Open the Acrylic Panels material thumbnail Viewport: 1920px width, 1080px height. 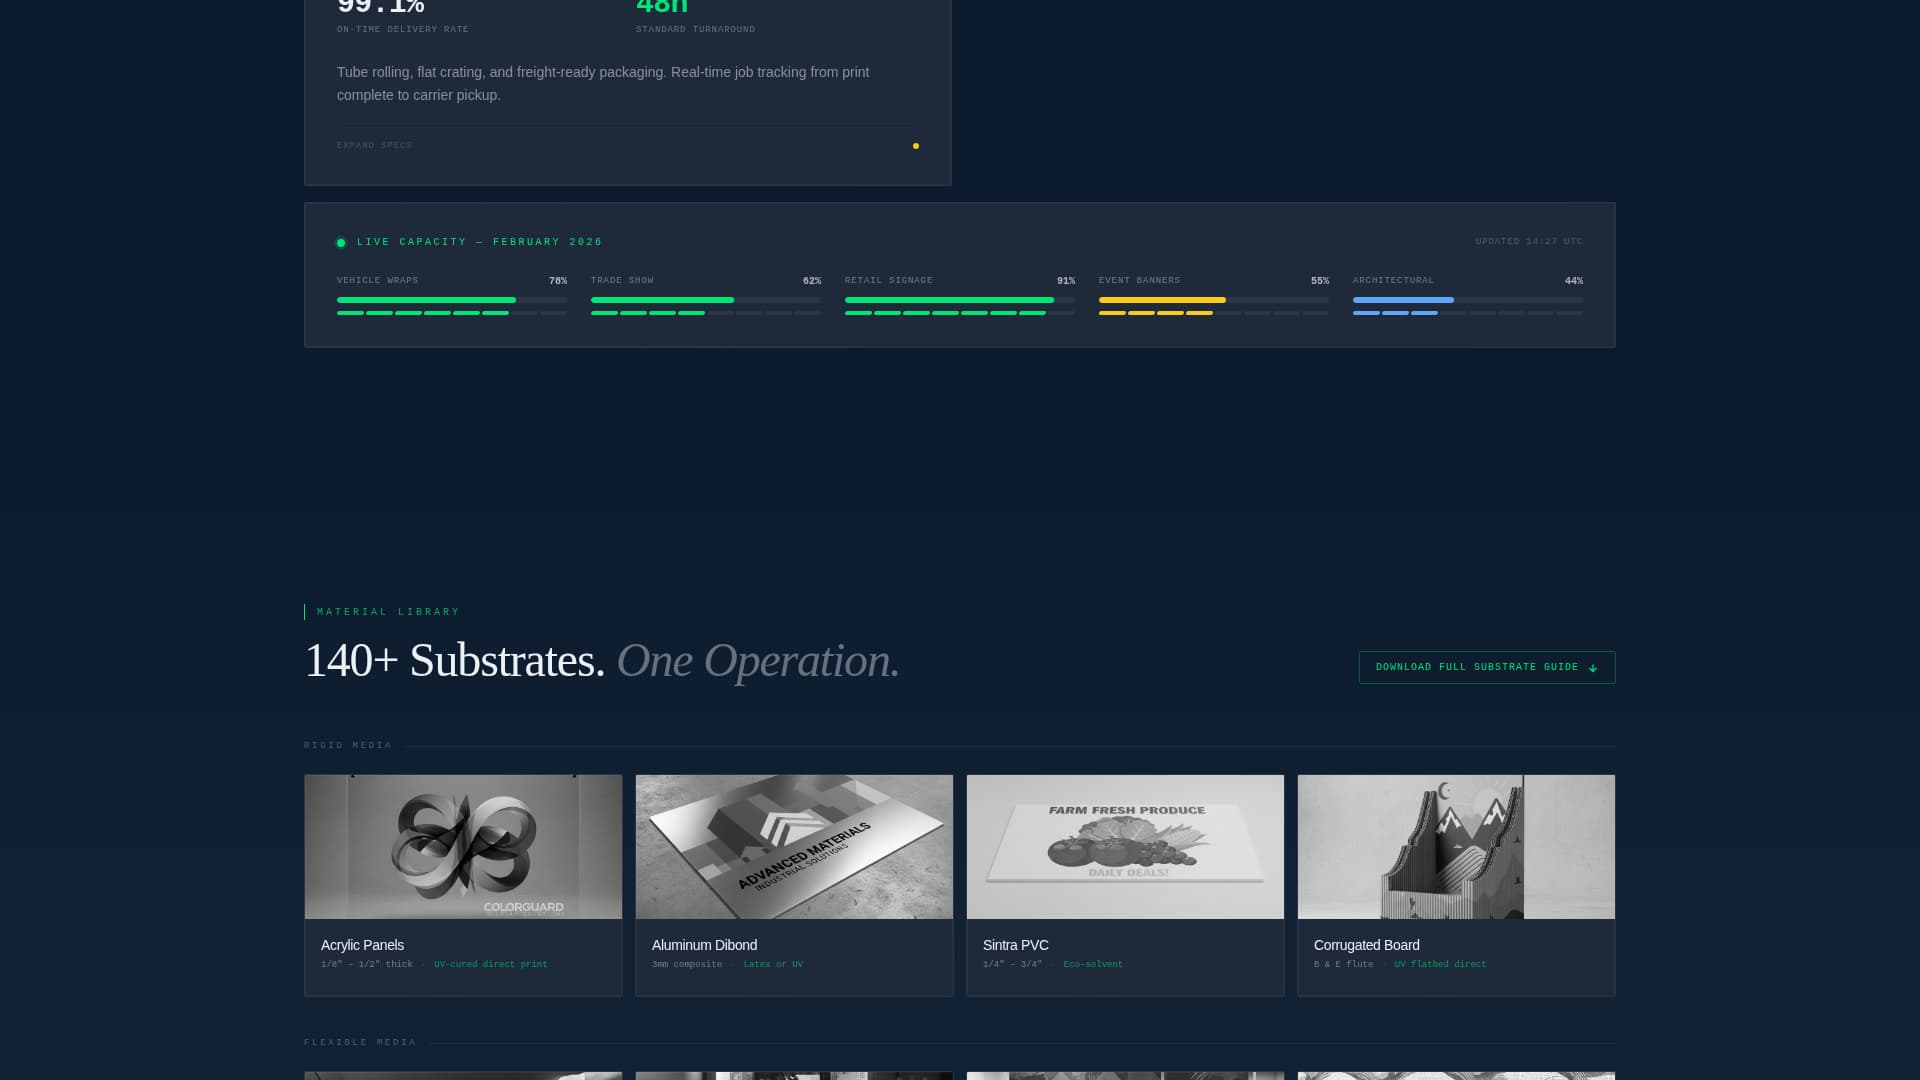[x=463, y=846]
